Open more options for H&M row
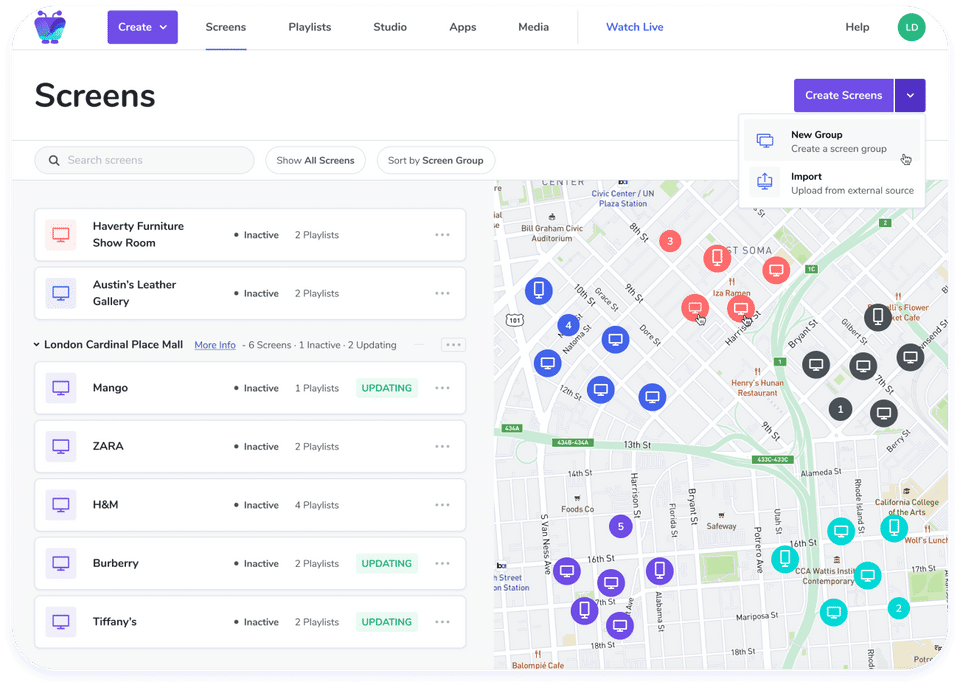Image resolution: width=960 pixels, height=687 pixels. tap(443, 505)
